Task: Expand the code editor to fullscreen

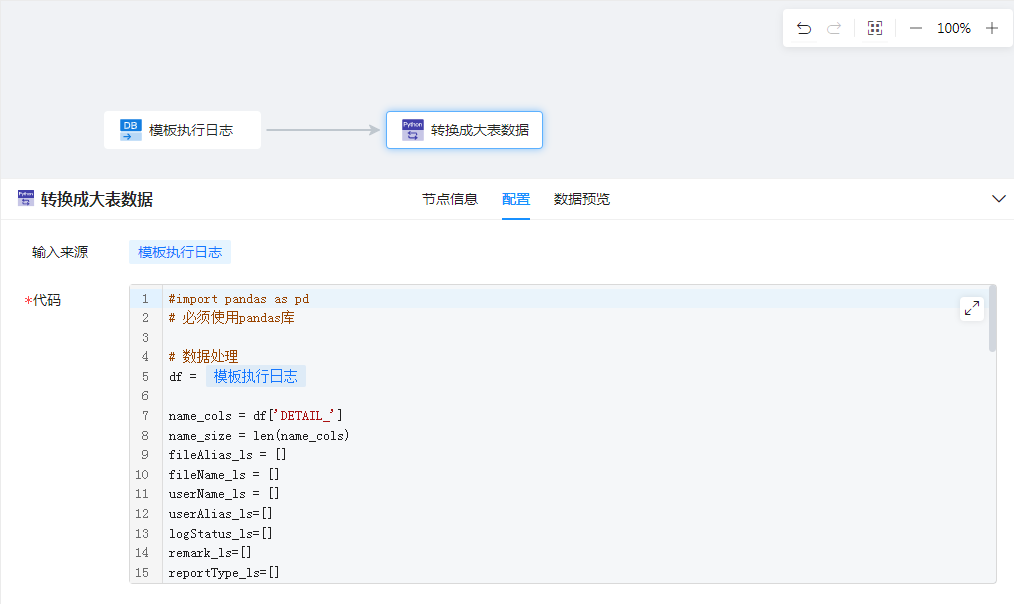Action: point(972,309)
